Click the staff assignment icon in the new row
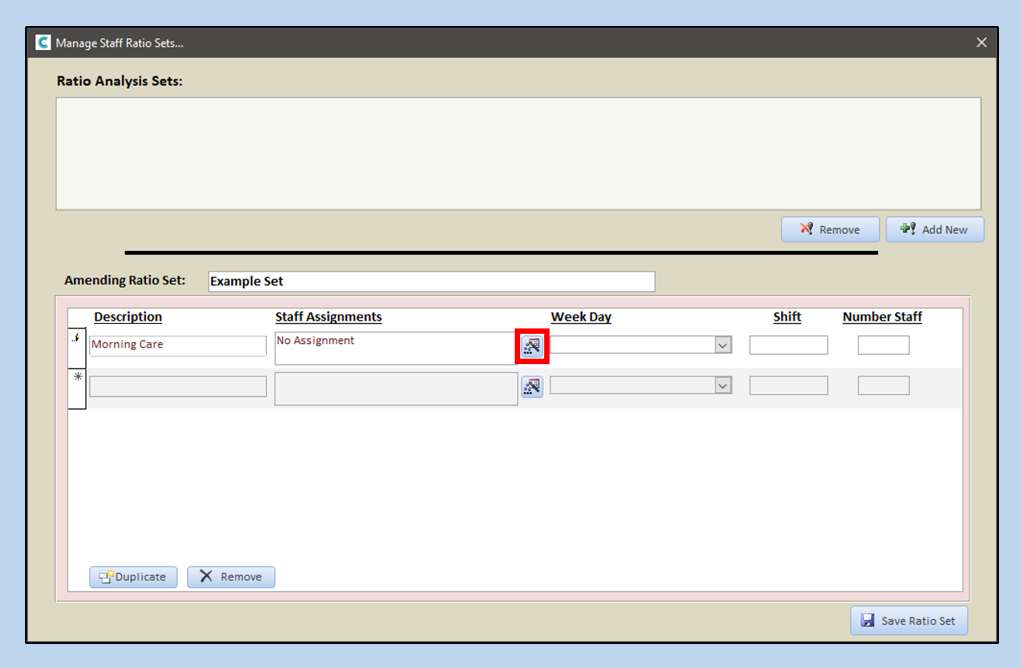The image size is (1021, 668). (532, 386)
